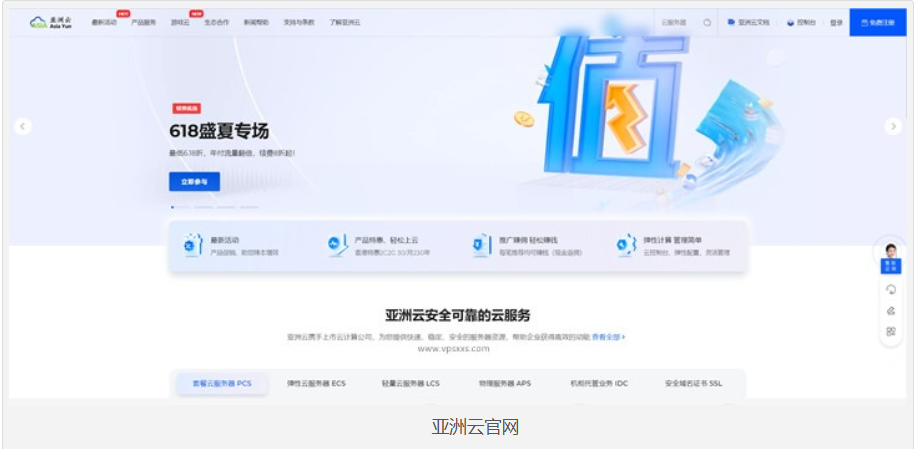Click the globe icon in top bar
917x449 pixels.
(x=707, y=22)
